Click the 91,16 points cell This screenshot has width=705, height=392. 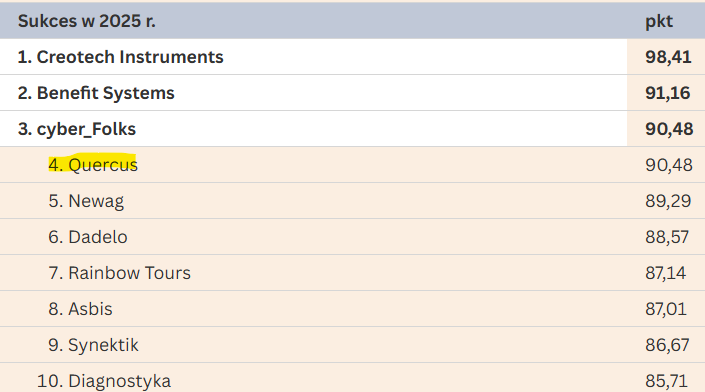tap(668, 93)
